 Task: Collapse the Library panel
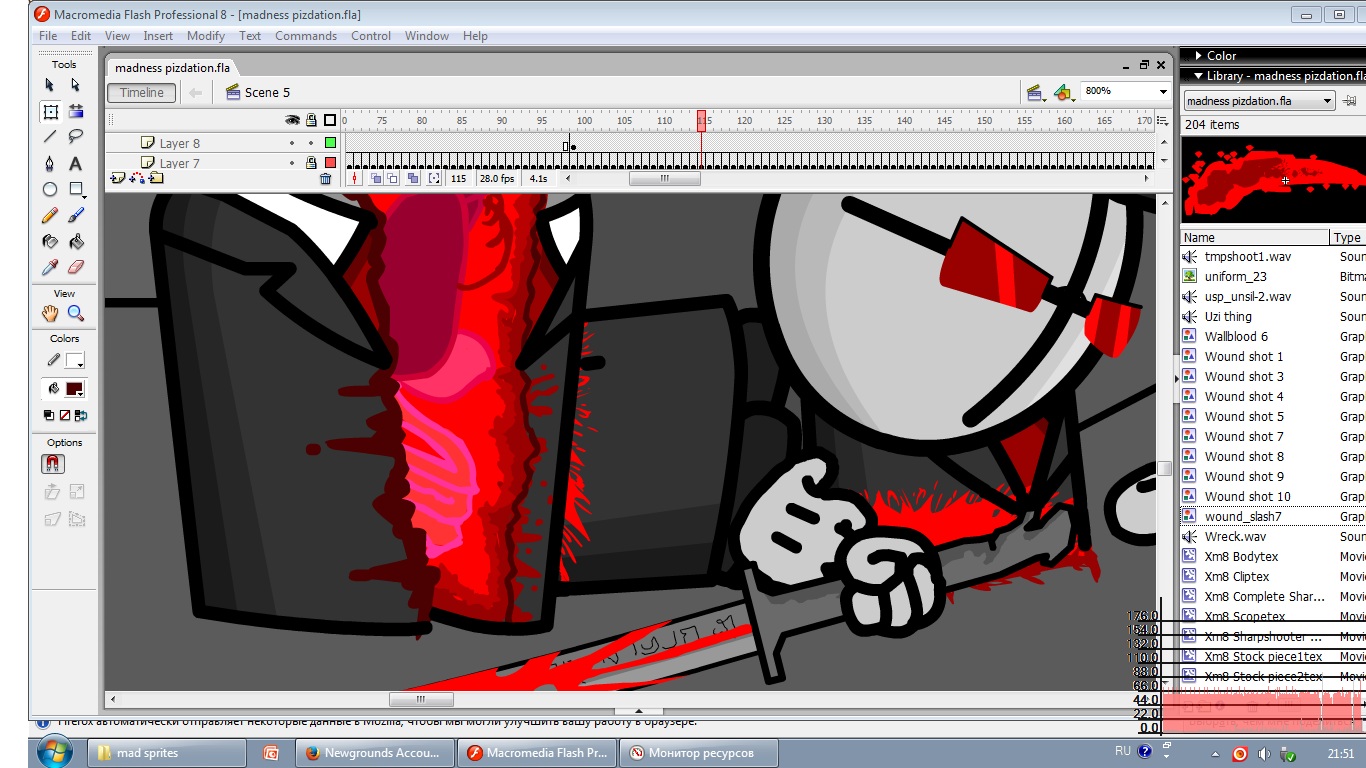pos(1198,76)
